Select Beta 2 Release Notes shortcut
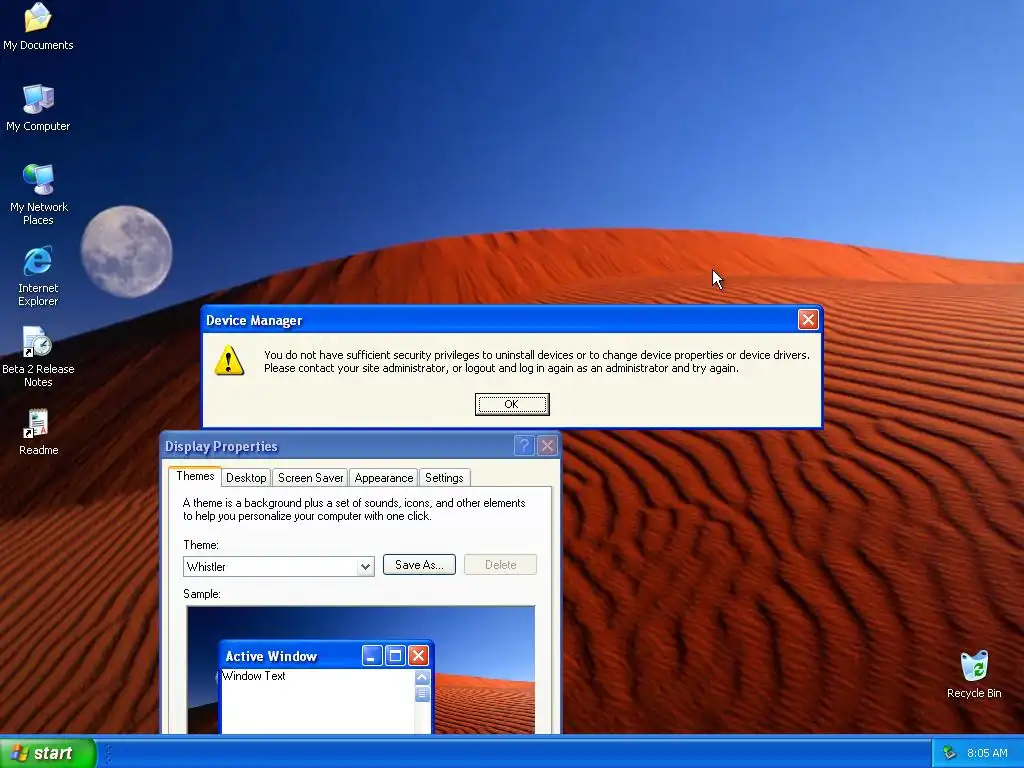The width and height of the screenshot is (1024, 768). [x=38, y=357]
